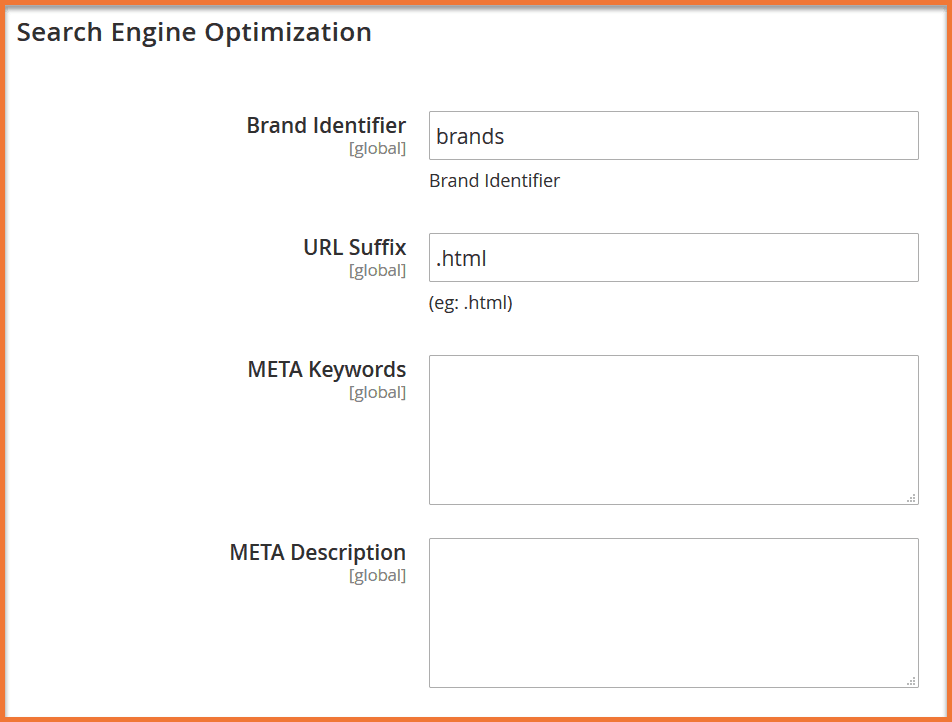Image resolution: width=952 pixels, height=722 pixels.
Task: Click the META Description textarea resize handle
Action: (911, 680)
